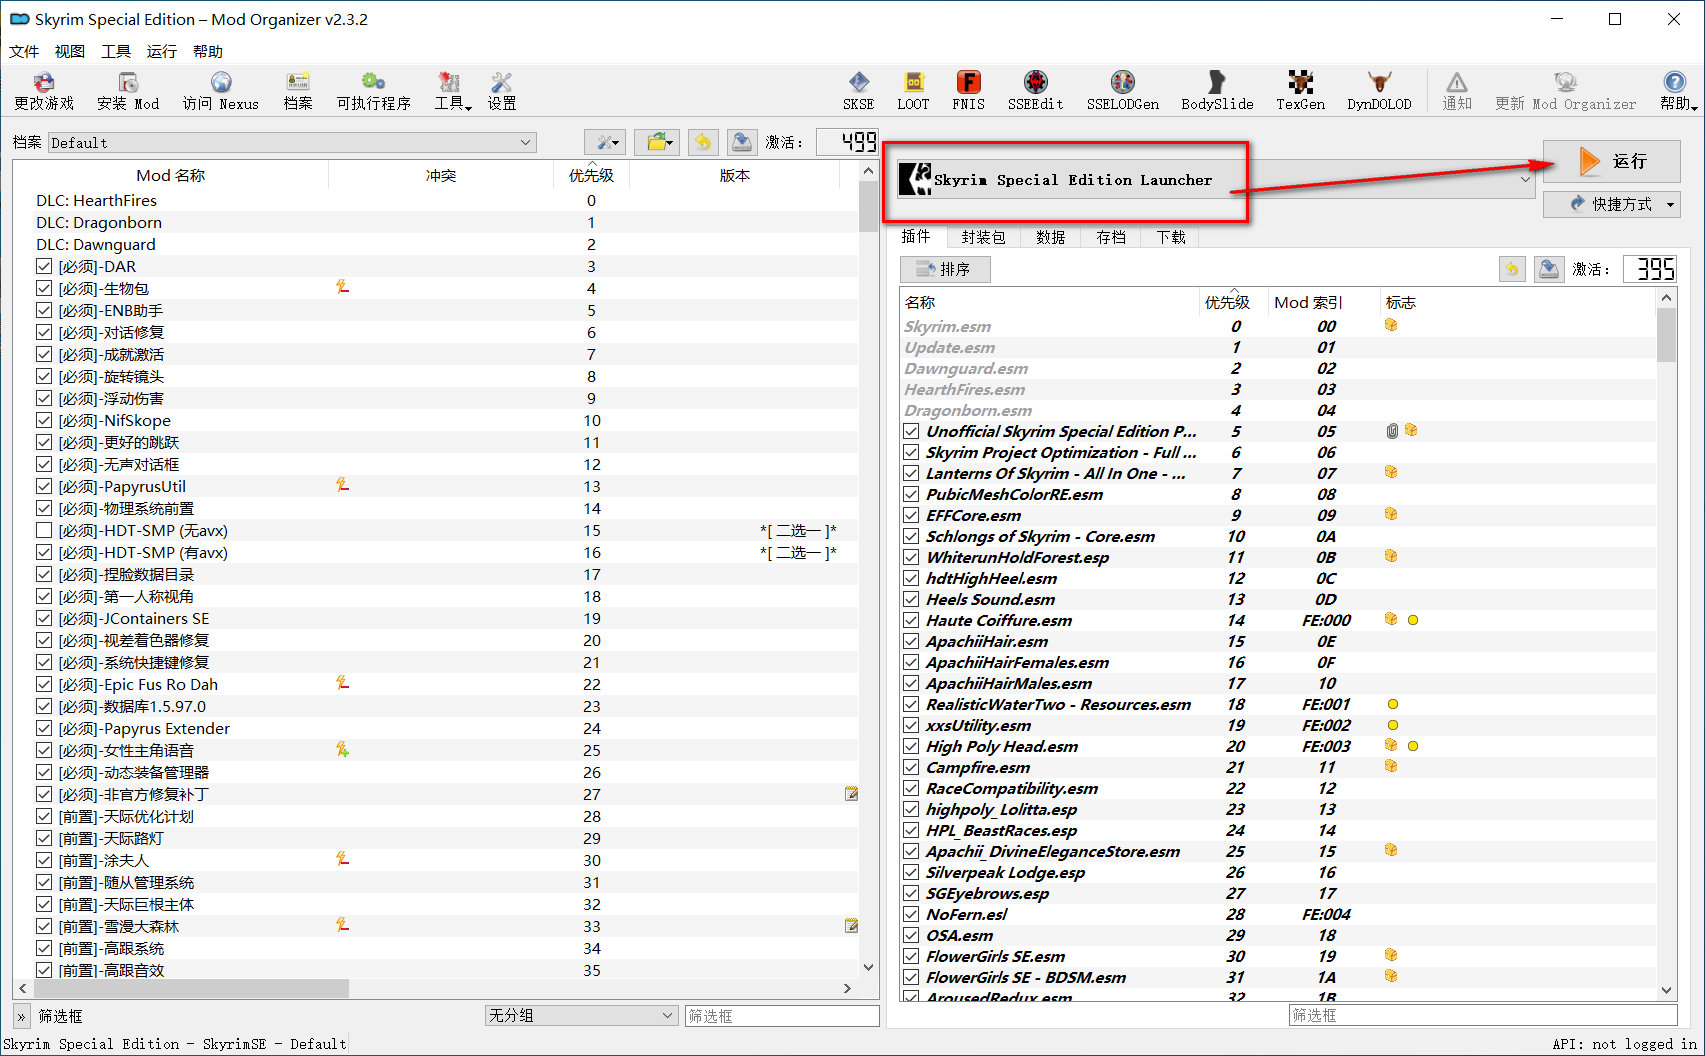Open the 工具 menu in menu bar
The height and width of the screenshot is (1056, 1705).
[x=116, y=51]
